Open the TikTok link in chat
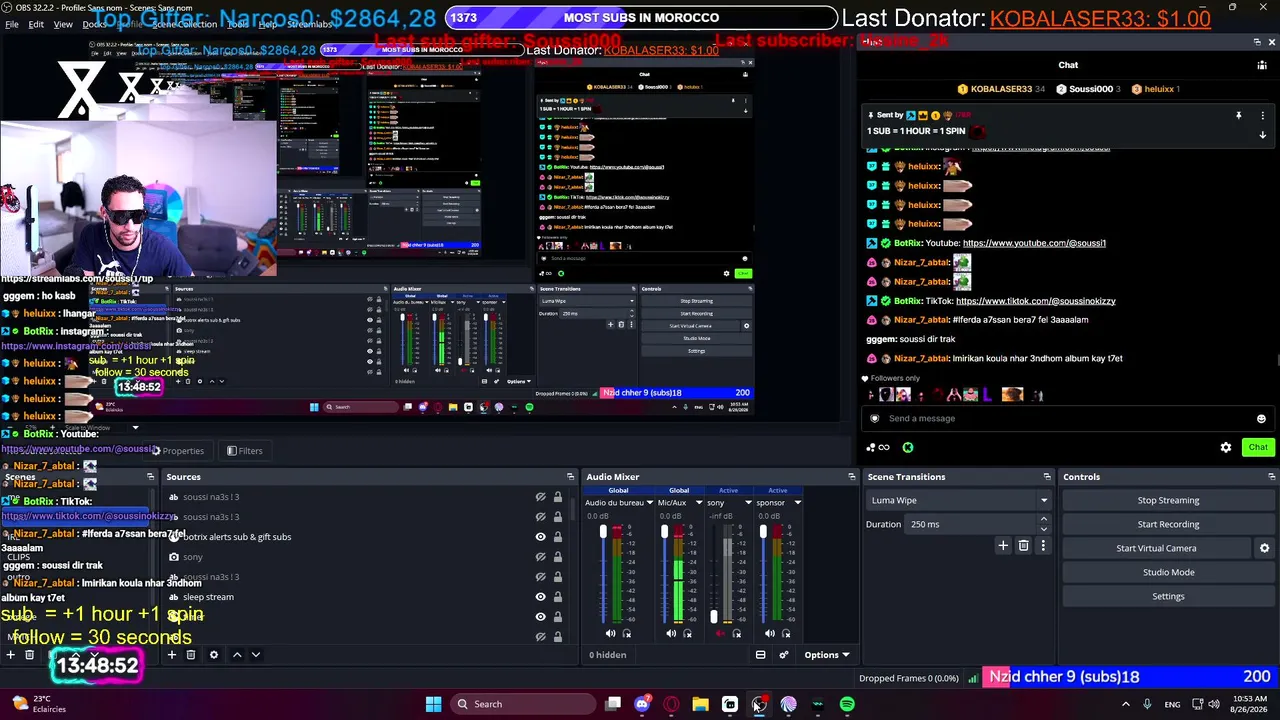Image resolution: width=1280 pixels, height=720 pixels. (x=1035, y=301)
